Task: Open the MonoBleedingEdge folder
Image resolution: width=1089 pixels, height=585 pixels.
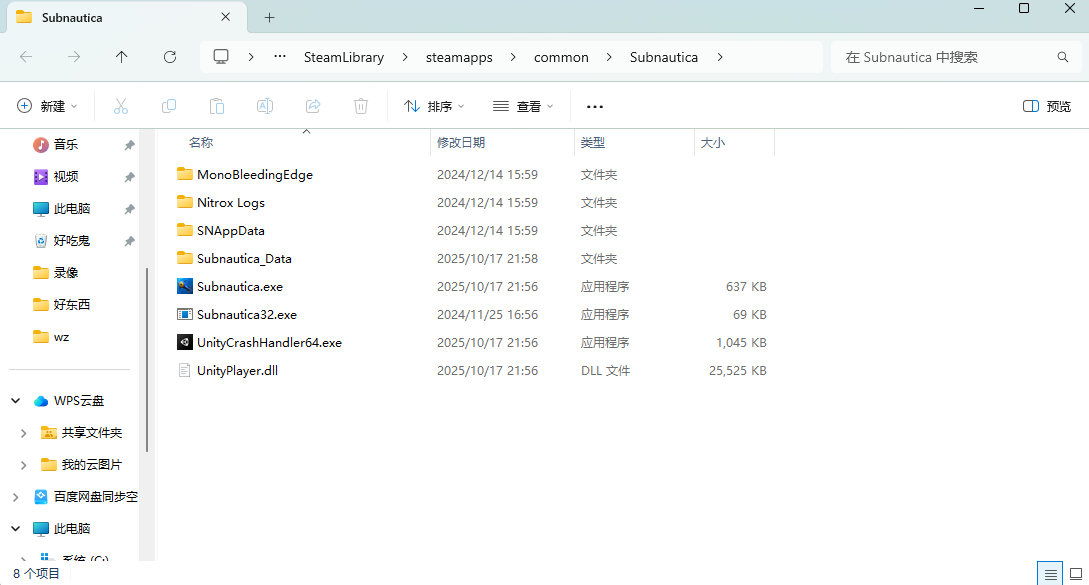Action: 254,175
